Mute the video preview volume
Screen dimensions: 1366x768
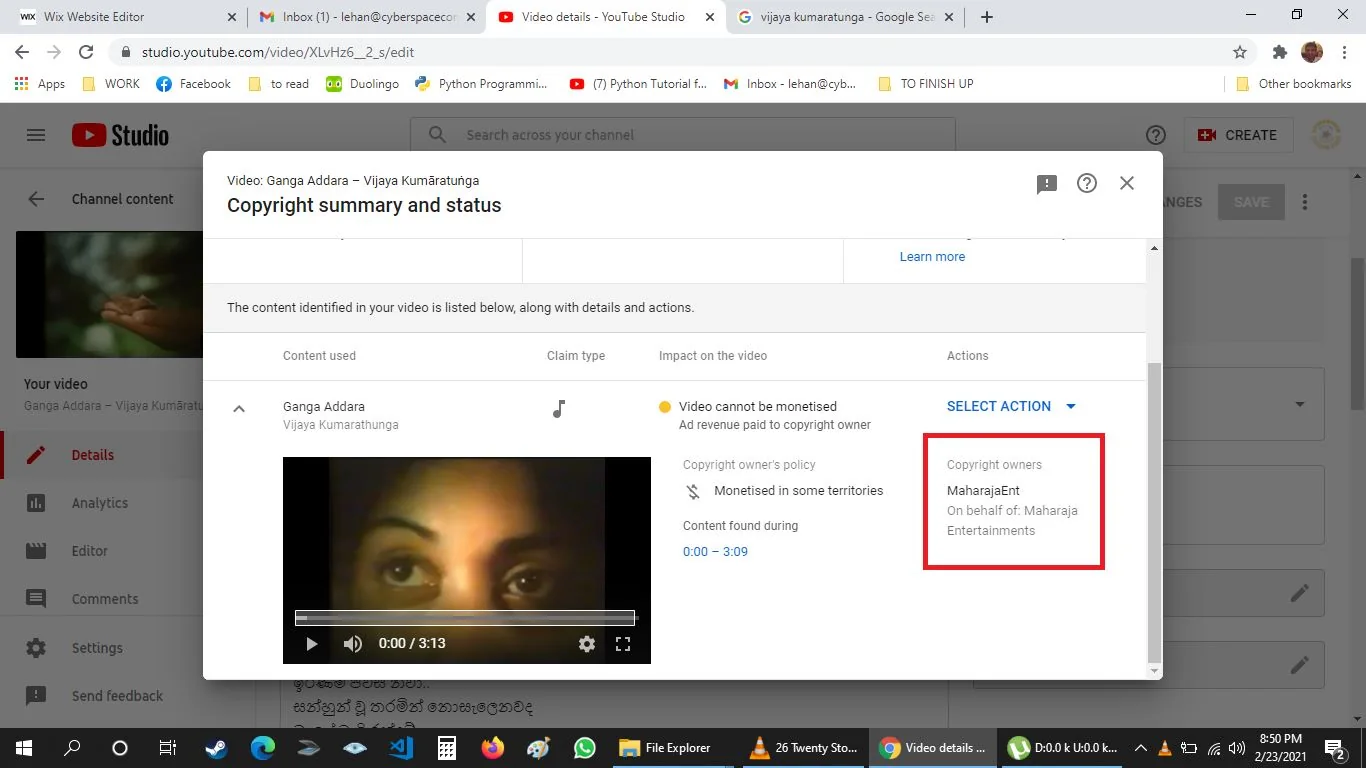tap(353, 644)
